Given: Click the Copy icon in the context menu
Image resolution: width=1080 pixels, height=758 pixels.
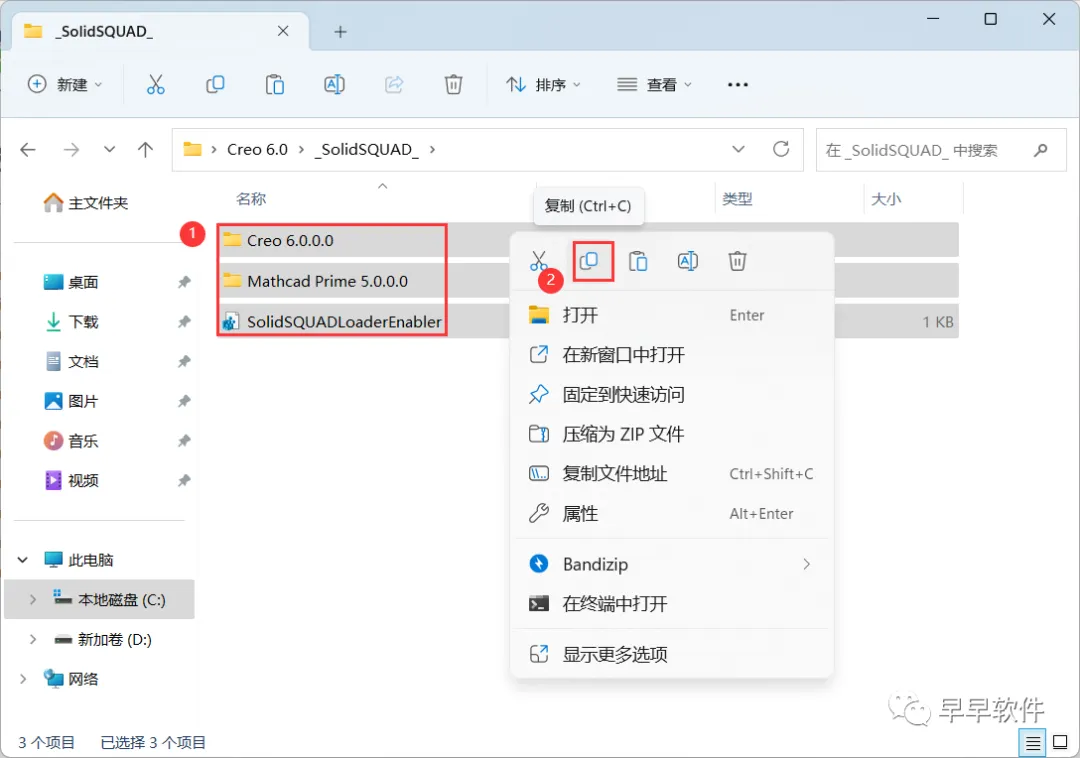Looking at the screenshot, I should (x=589, y=261).
